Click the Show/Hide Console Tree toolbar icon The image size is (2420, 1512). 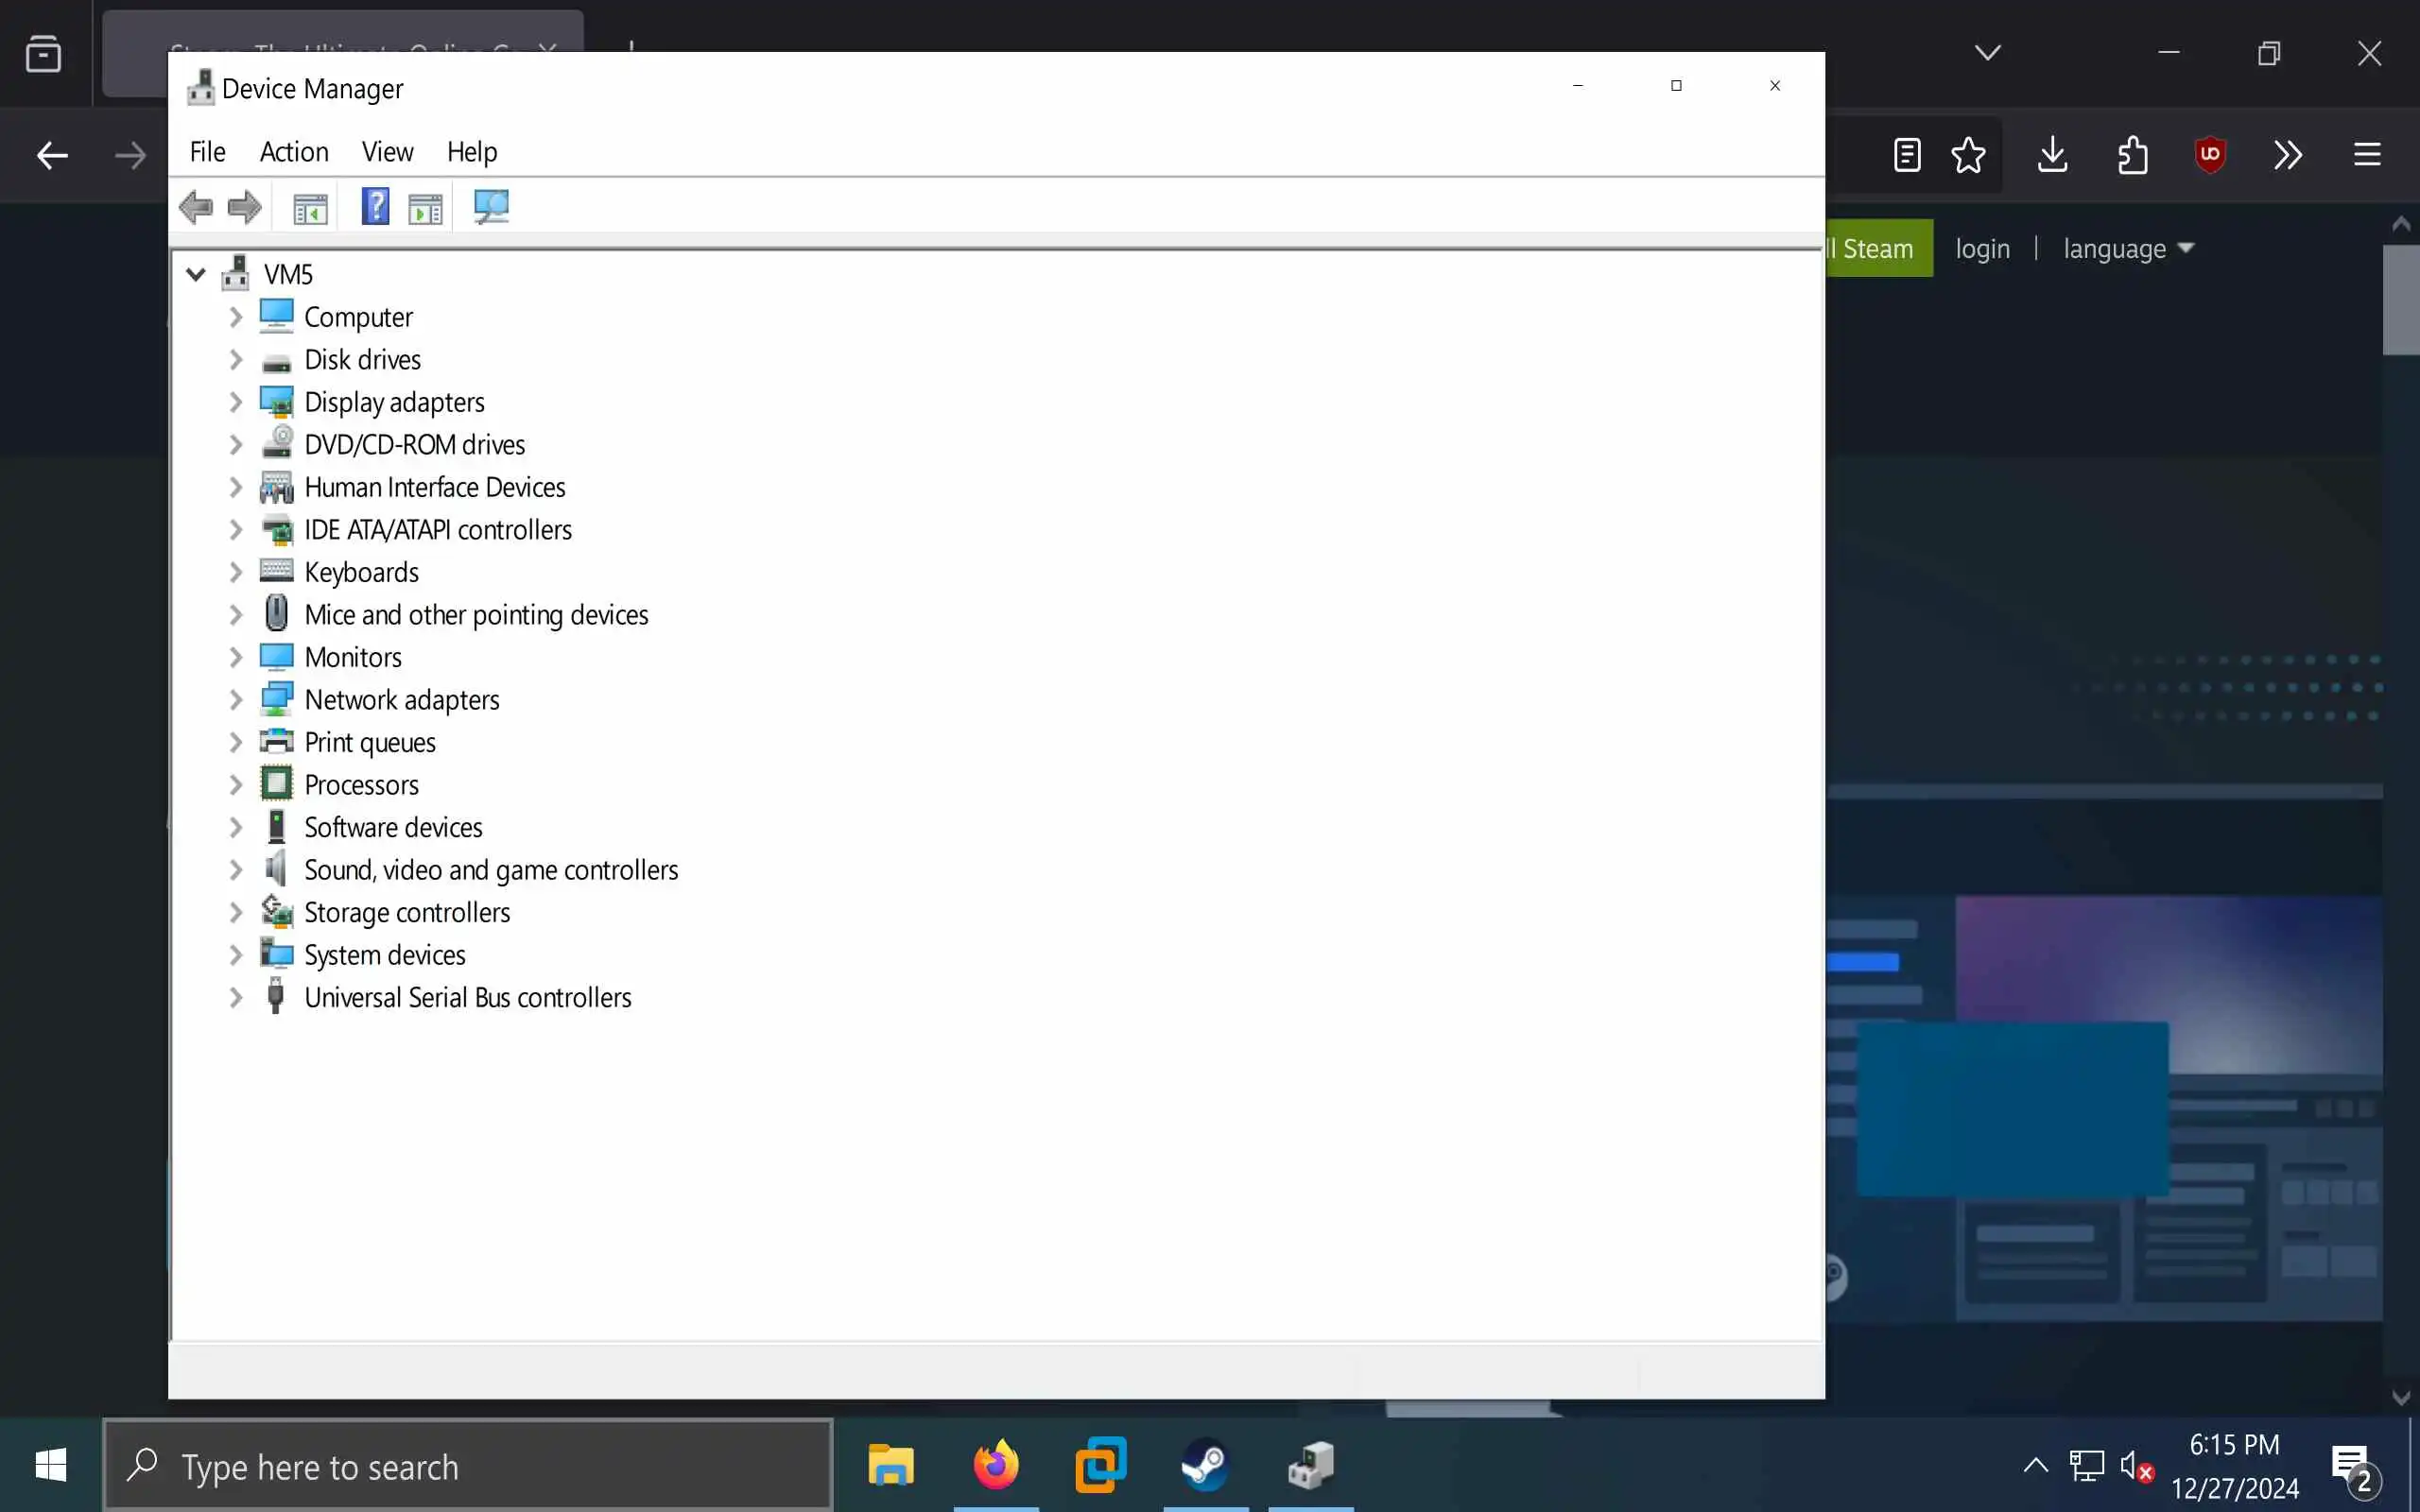point(310,208)
